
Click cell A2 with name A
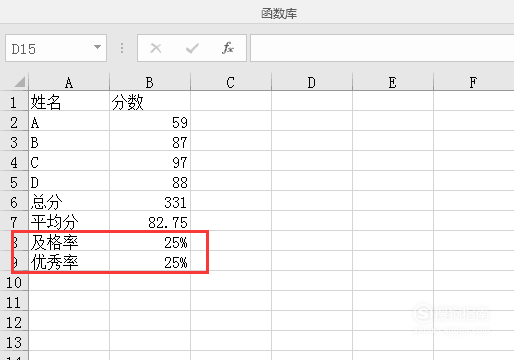(x=69, y=121)
